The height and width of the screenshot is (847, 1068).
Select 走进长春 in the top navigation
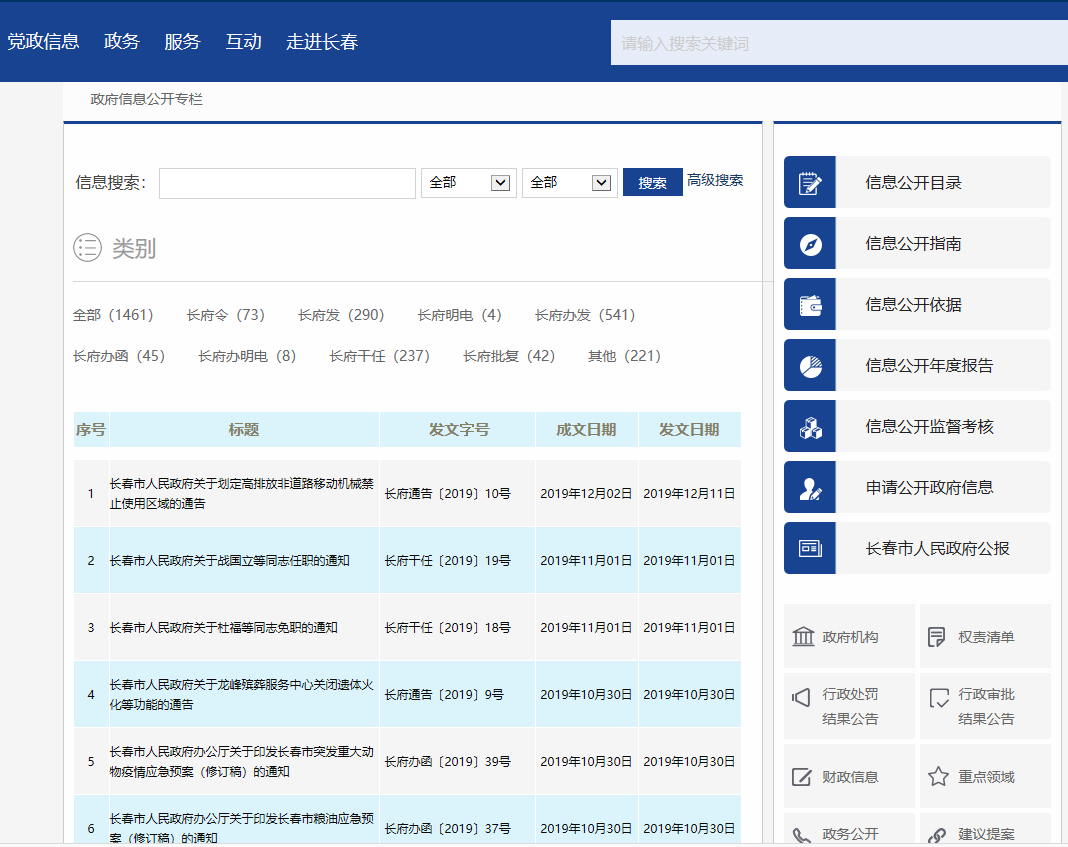point(322,42)
